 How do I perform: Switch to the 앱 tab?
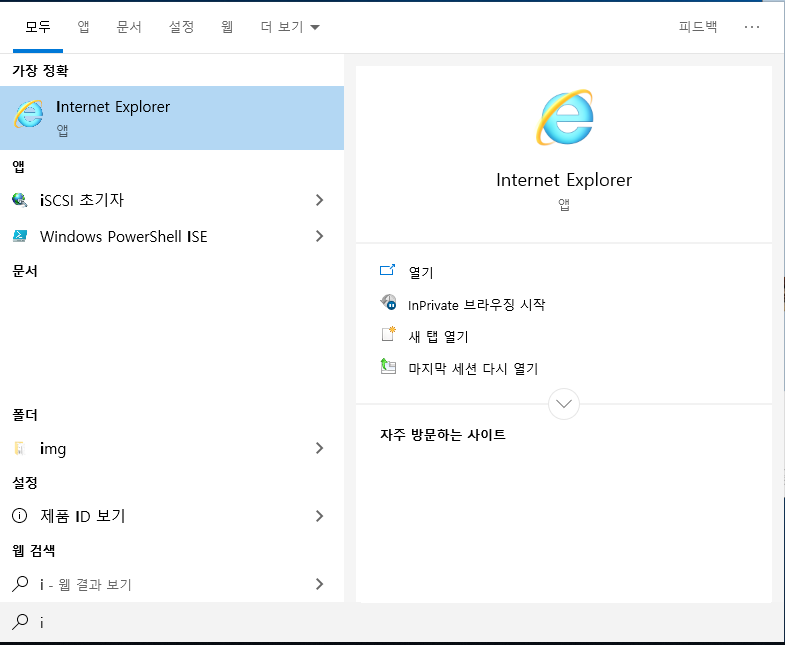click(x=83, y=27)
